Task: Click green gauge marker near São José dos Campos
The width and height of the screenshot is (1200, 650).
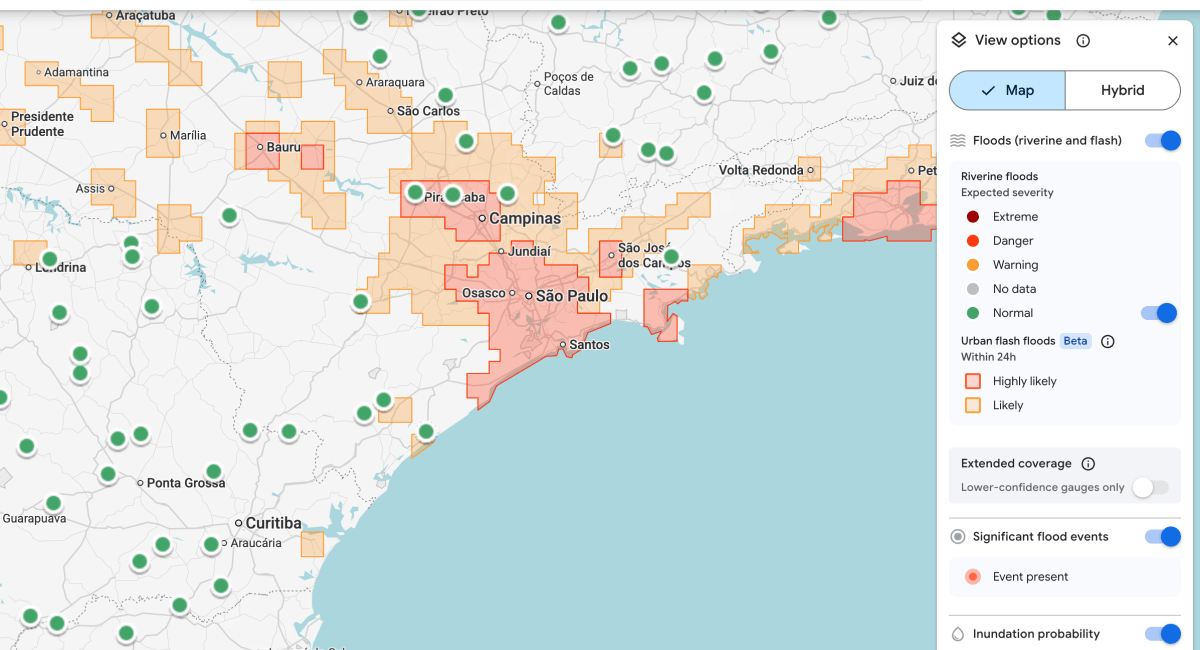Action: click(671, 257)
